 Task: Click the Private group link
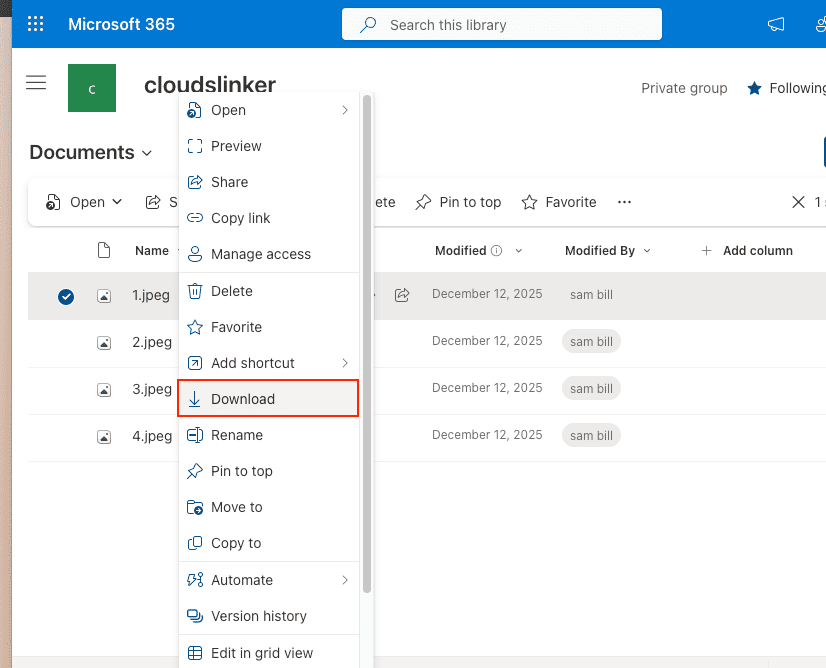point(684,88)
